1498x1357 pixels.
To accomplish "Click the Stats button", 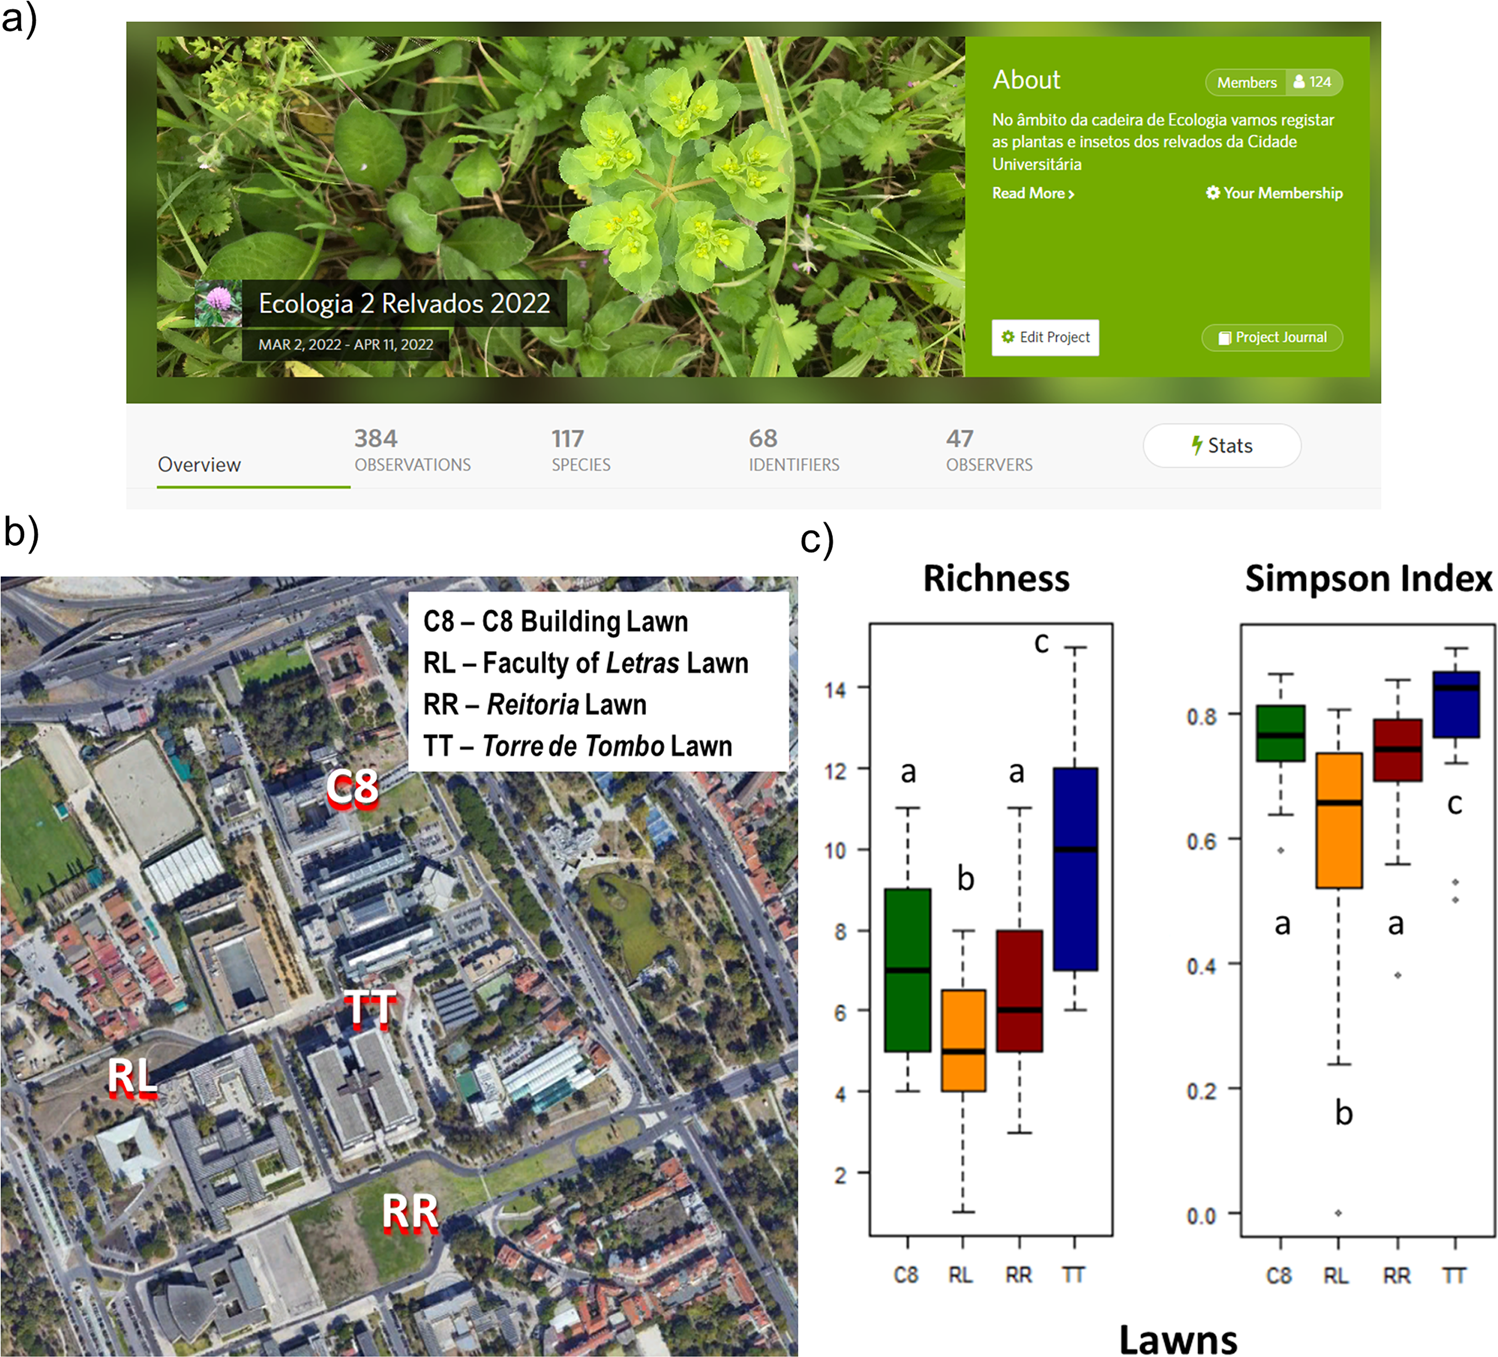I will pos(1222,445).
